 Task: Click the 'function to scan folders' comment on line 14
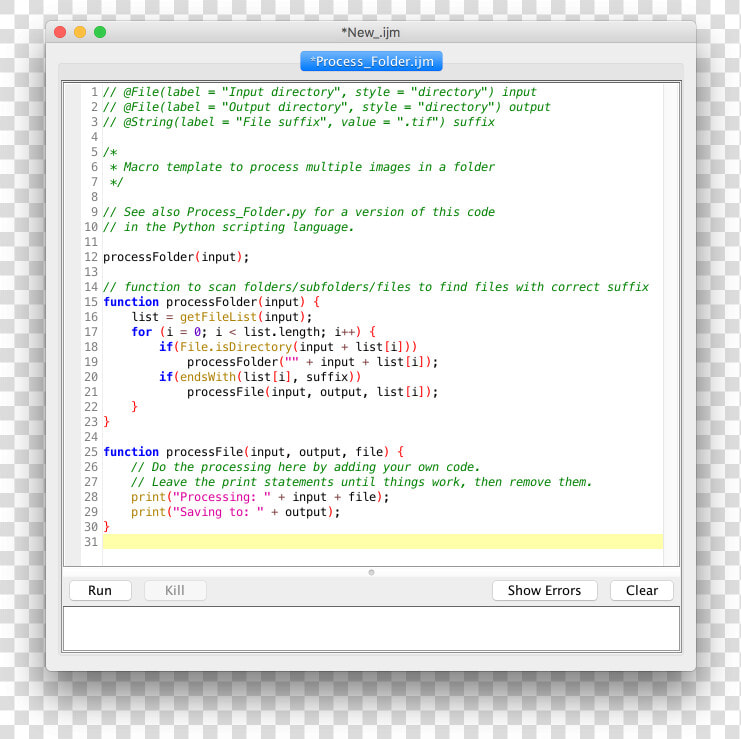(x=376, y=287)
